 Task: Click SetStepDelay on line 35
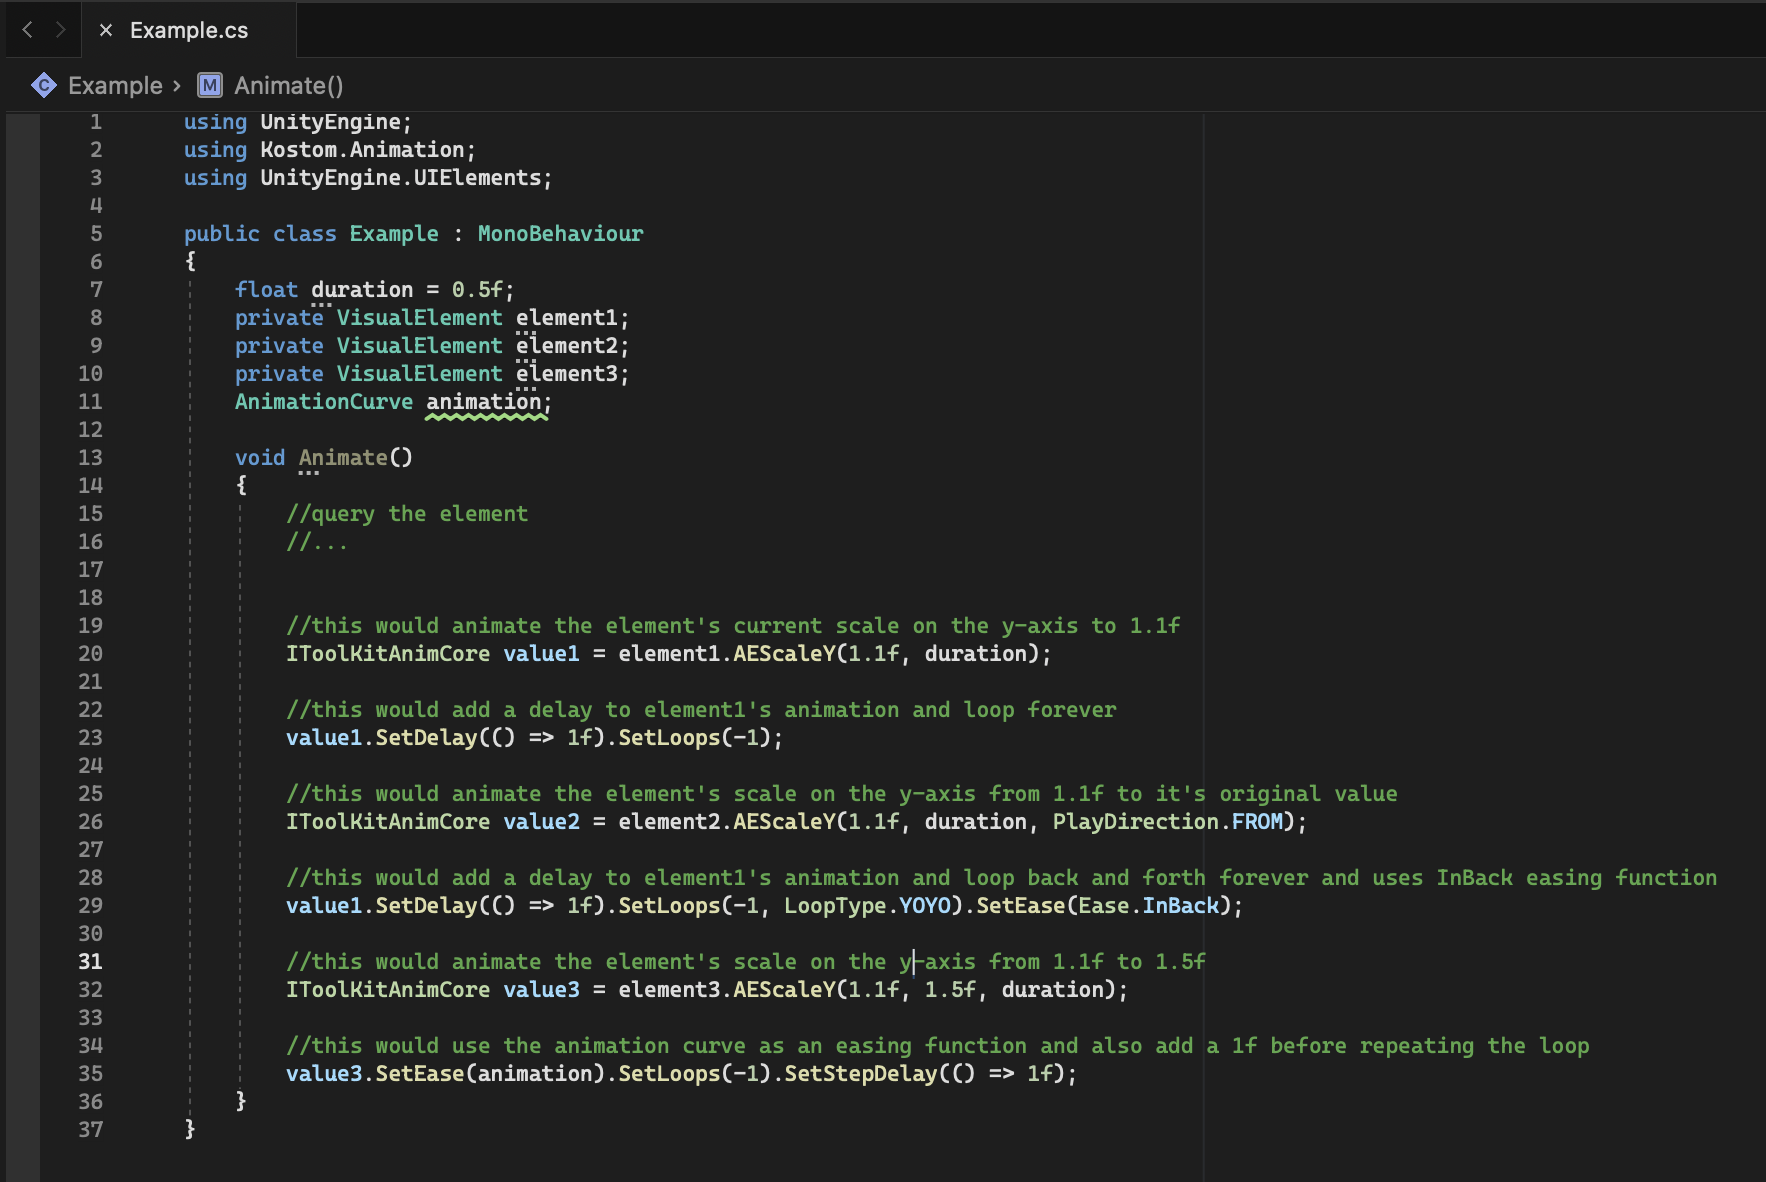pos(860,1074)
